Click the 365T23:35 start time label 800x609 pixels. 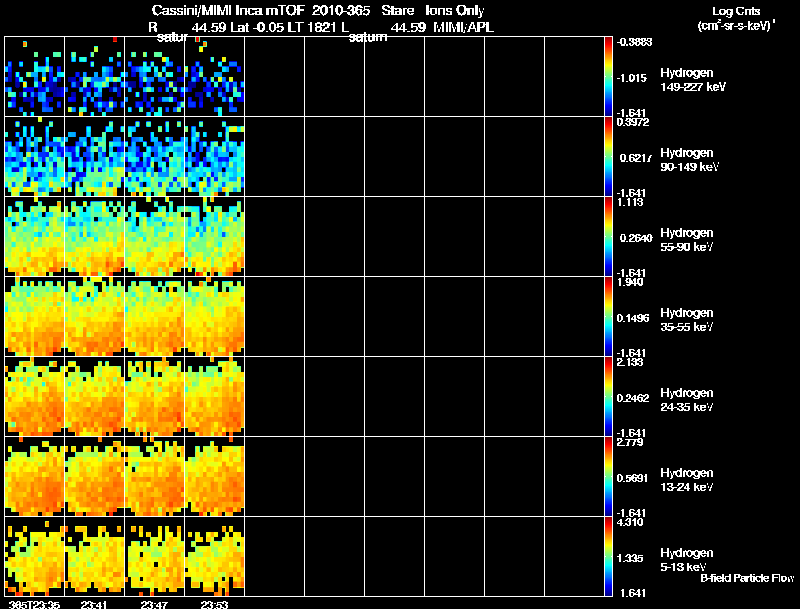35,604
